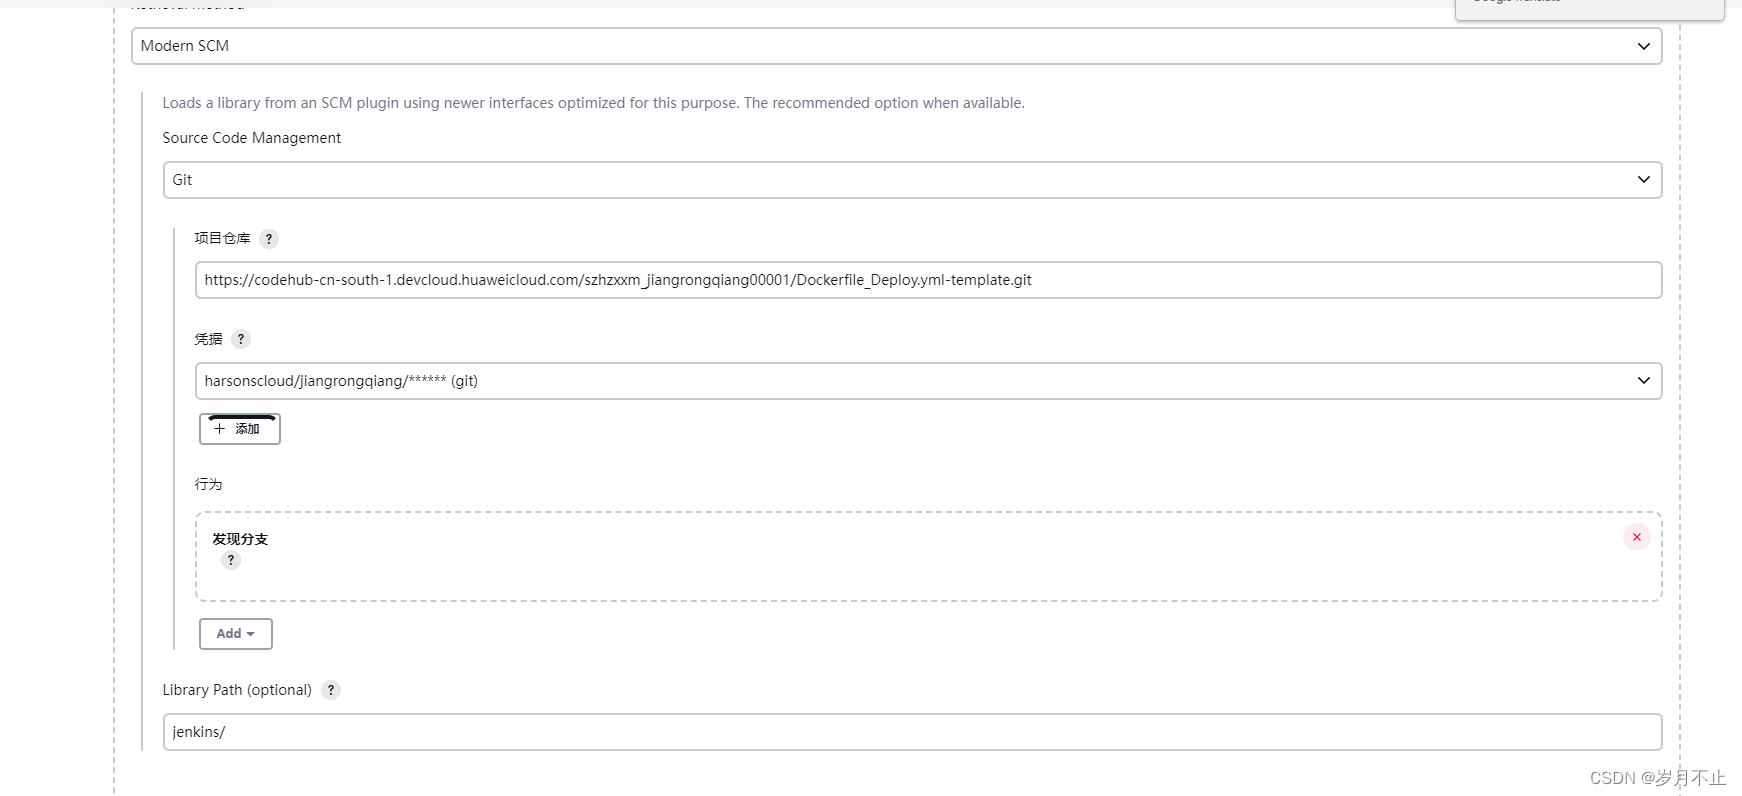The image size is (1742, 796).
Task: Click the 添加 credentials button
Action: coord(240,429)
